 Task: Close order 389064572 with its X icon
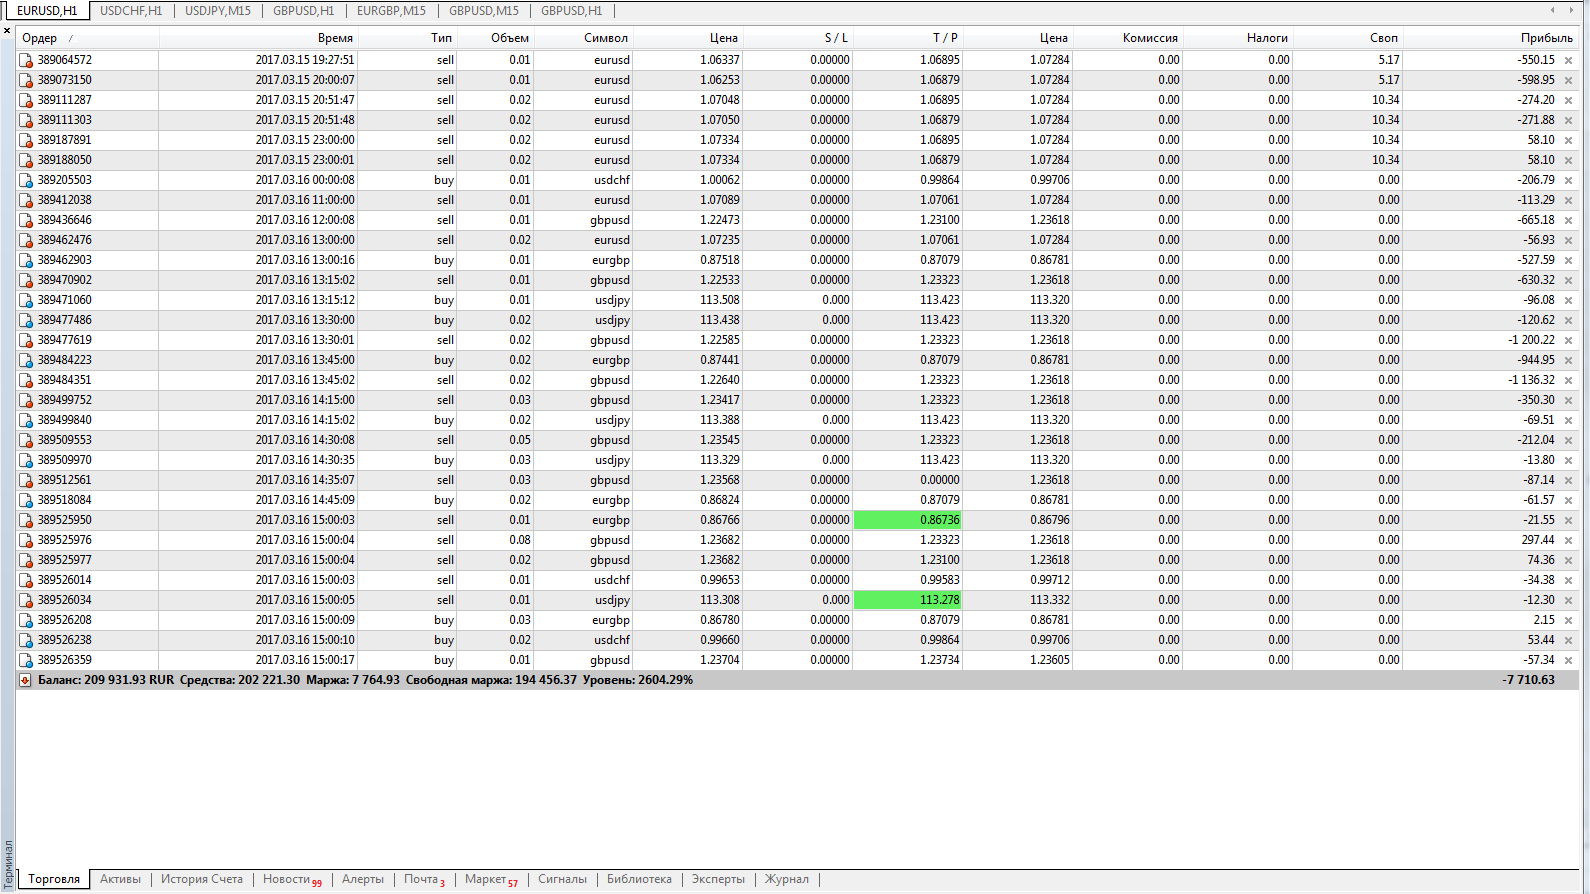point(1568,61)
